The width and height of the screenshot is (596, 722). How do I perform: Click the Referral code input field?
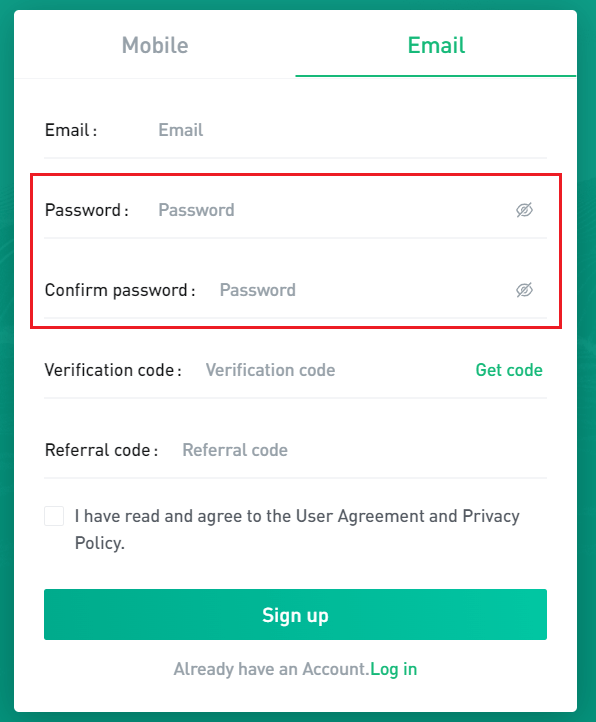click(x=364, y=450)
